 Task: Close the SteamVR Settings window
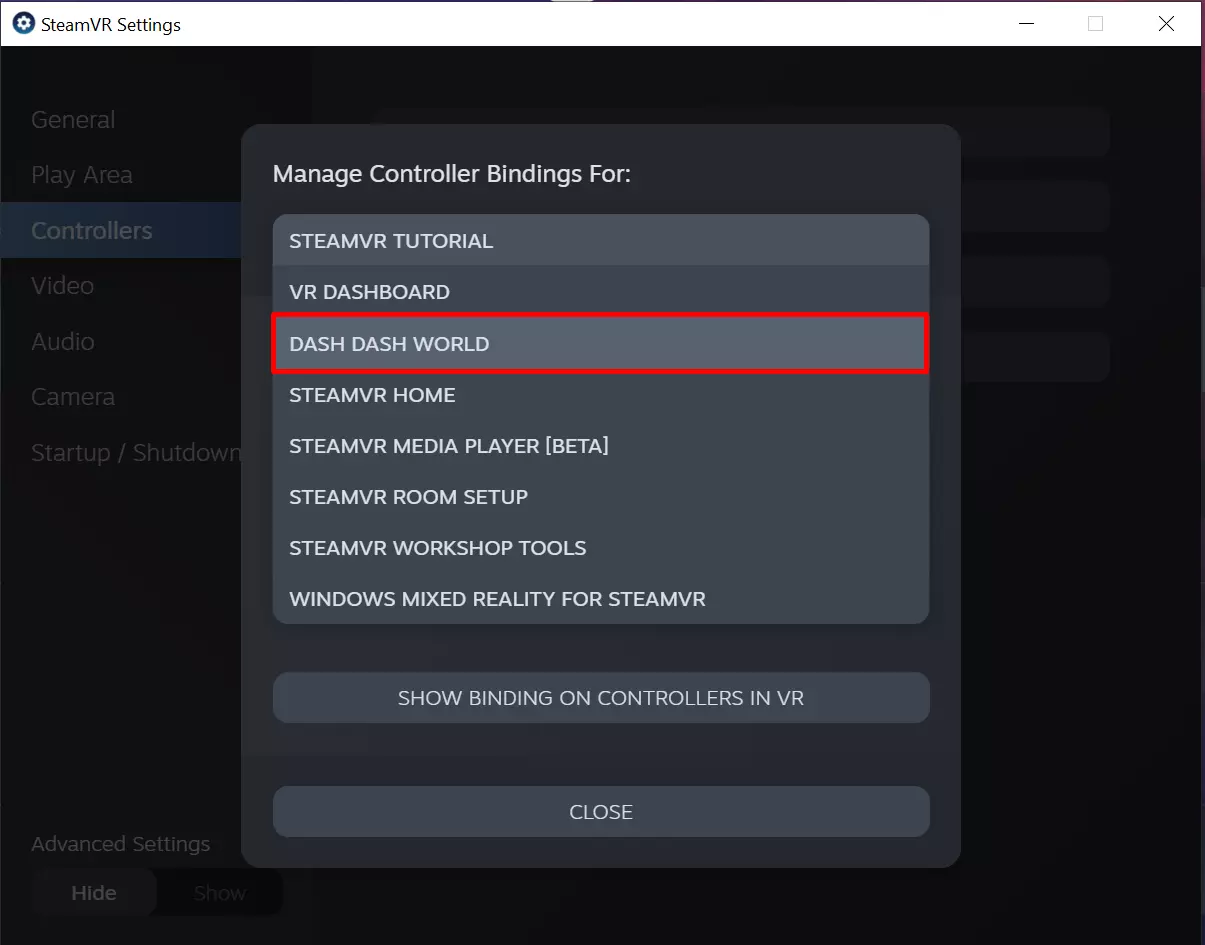coord(1166,23)
